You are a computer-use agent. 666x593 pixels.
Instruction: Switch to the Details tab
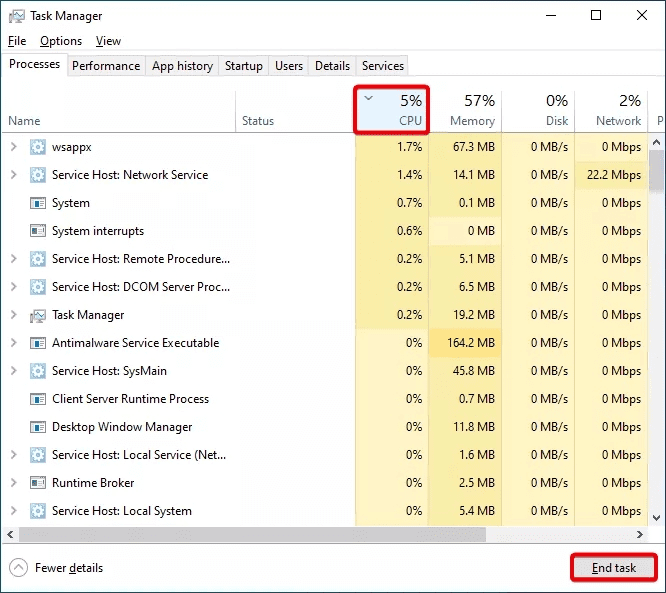pyautogui.click(x=332, y=66)
